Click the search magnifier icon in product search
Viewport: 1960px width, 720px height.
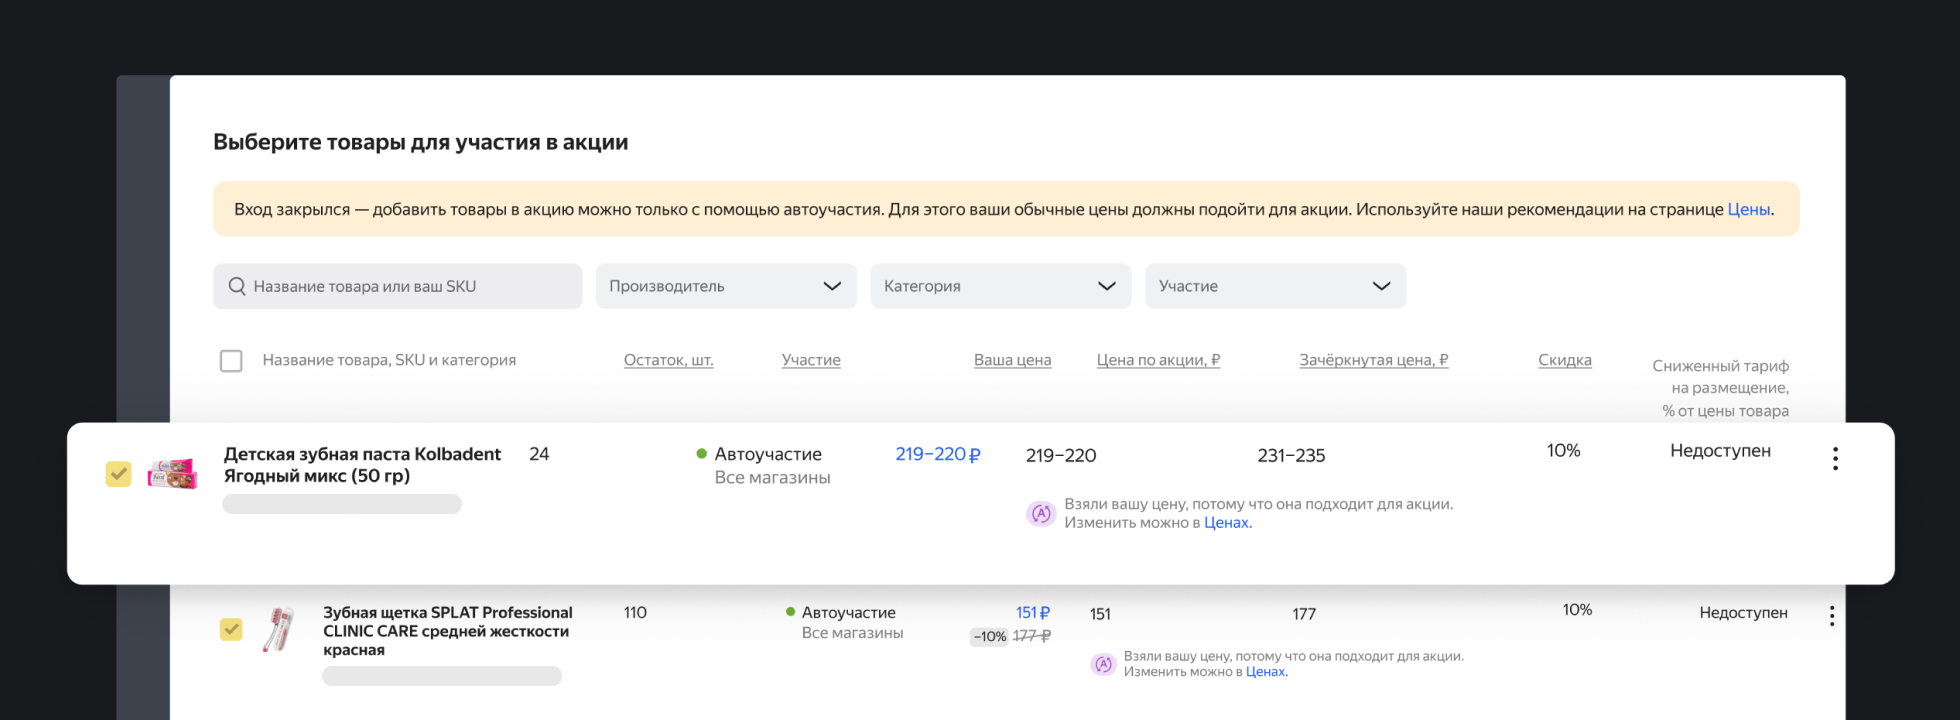tap(237, 286)
